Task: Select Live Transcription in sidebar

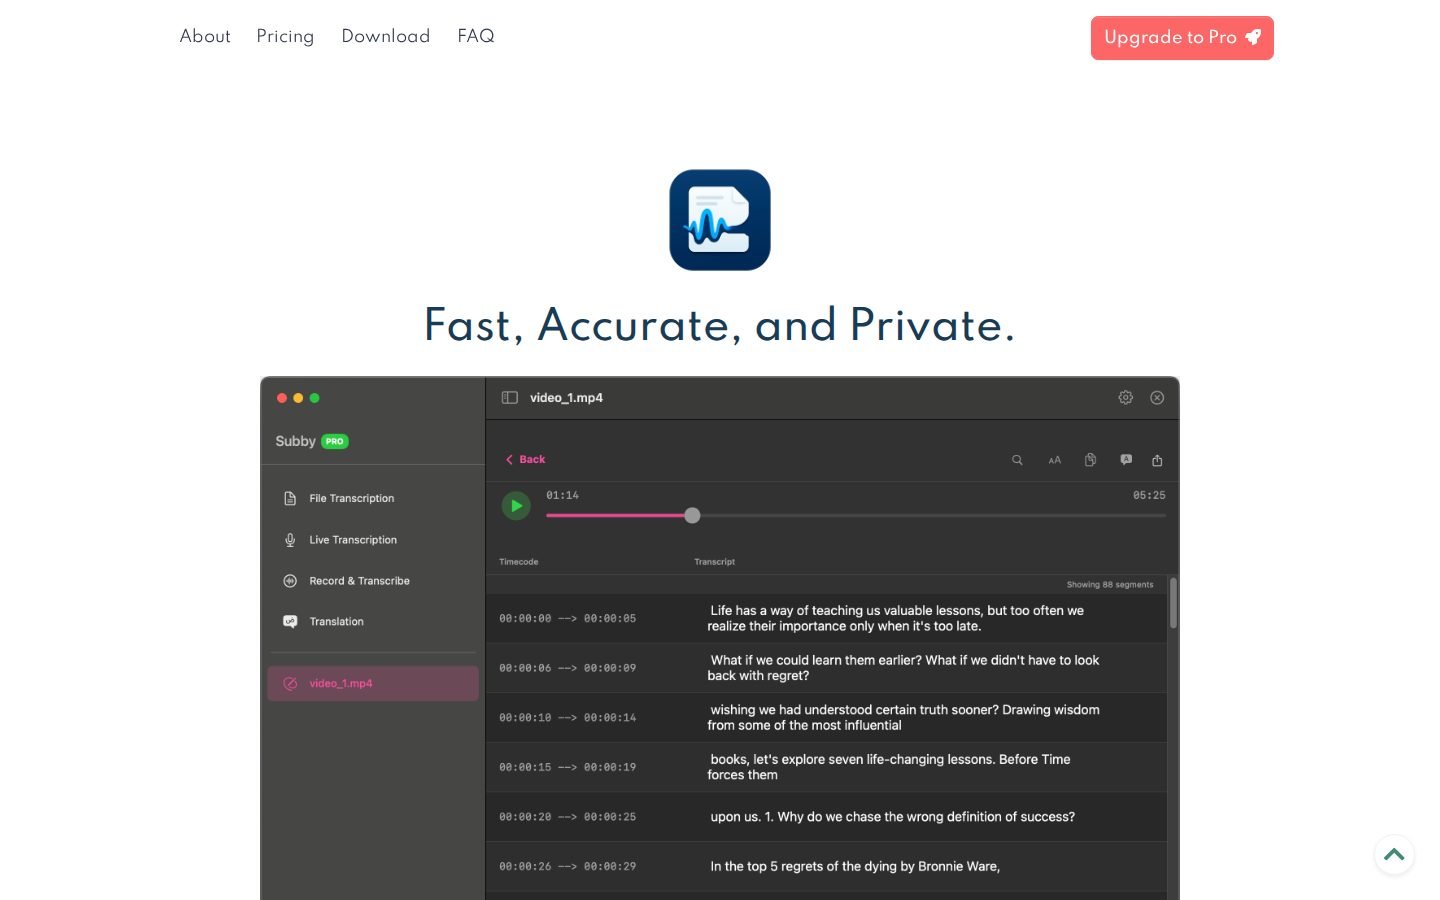Action: tap(373, 540)
